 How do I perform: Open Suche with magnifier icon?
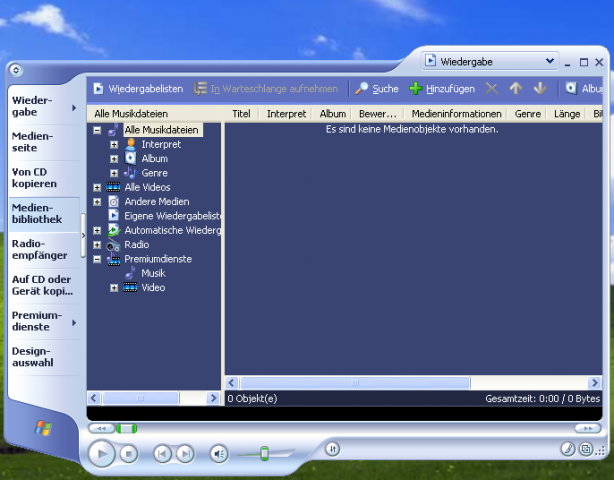[x=377, y=89]
